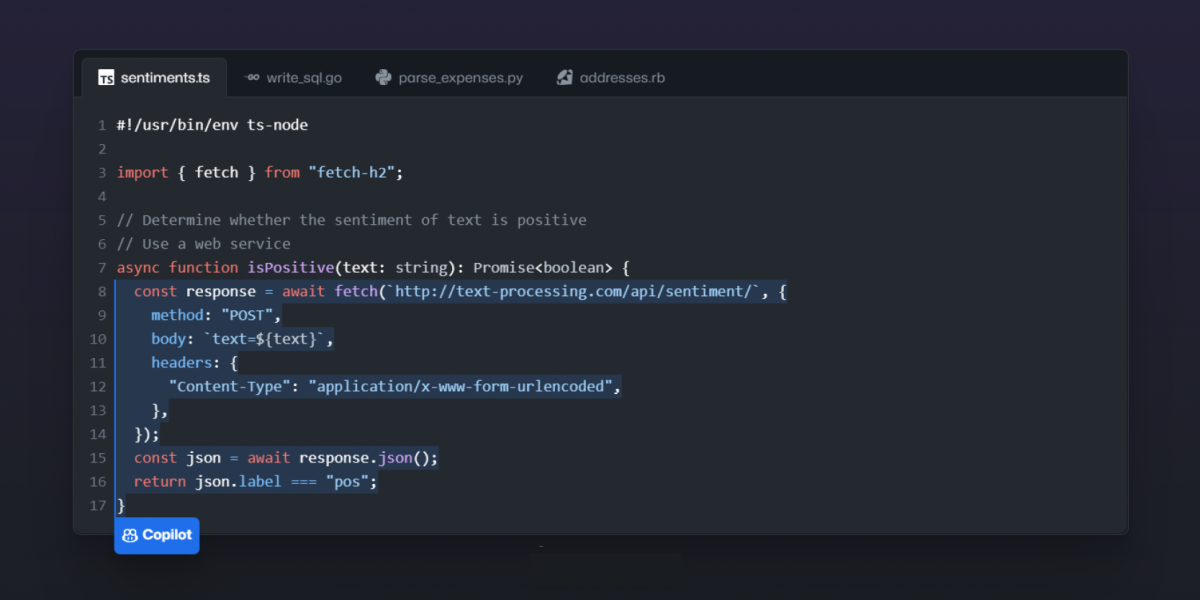The height and width of the screenshot is (600, 1200).
Task: Click the text-processing.com sentiment URL string
Action: [x=574, y=291]
